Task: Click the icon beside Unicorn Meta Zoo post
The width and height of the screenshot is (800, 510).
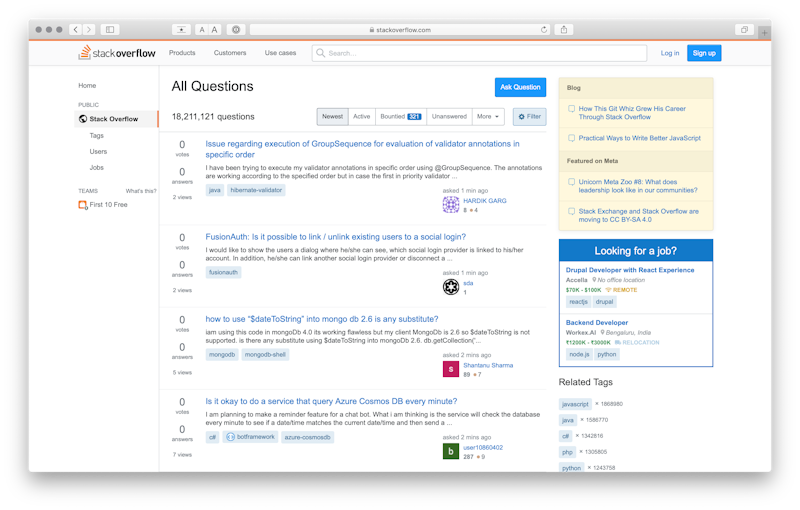Action: pos(571,182)
